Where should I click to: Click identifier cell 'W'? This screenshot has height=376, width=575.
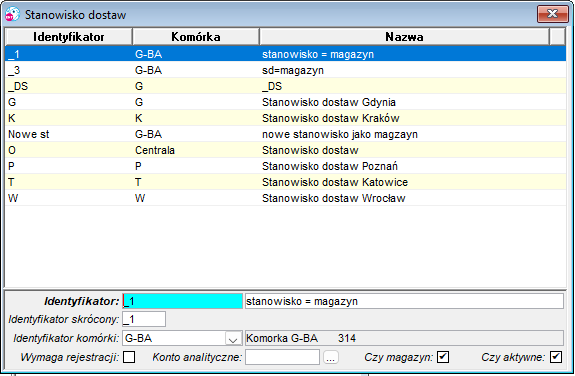click(x=69, y=198)
